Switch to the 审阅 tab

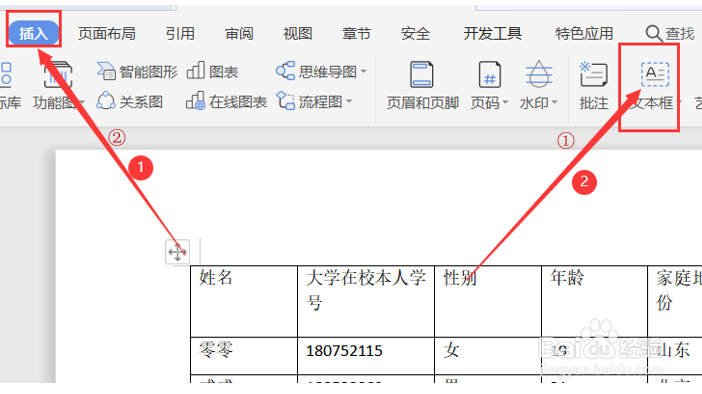239,34
